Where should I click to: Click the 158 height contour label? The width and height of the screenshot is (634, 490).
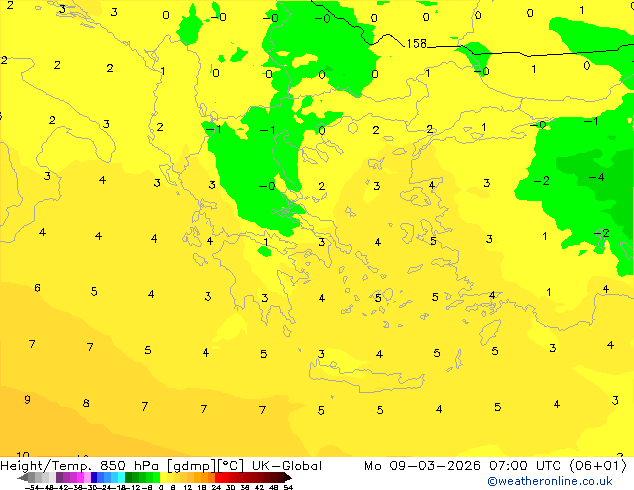(416, 44)
